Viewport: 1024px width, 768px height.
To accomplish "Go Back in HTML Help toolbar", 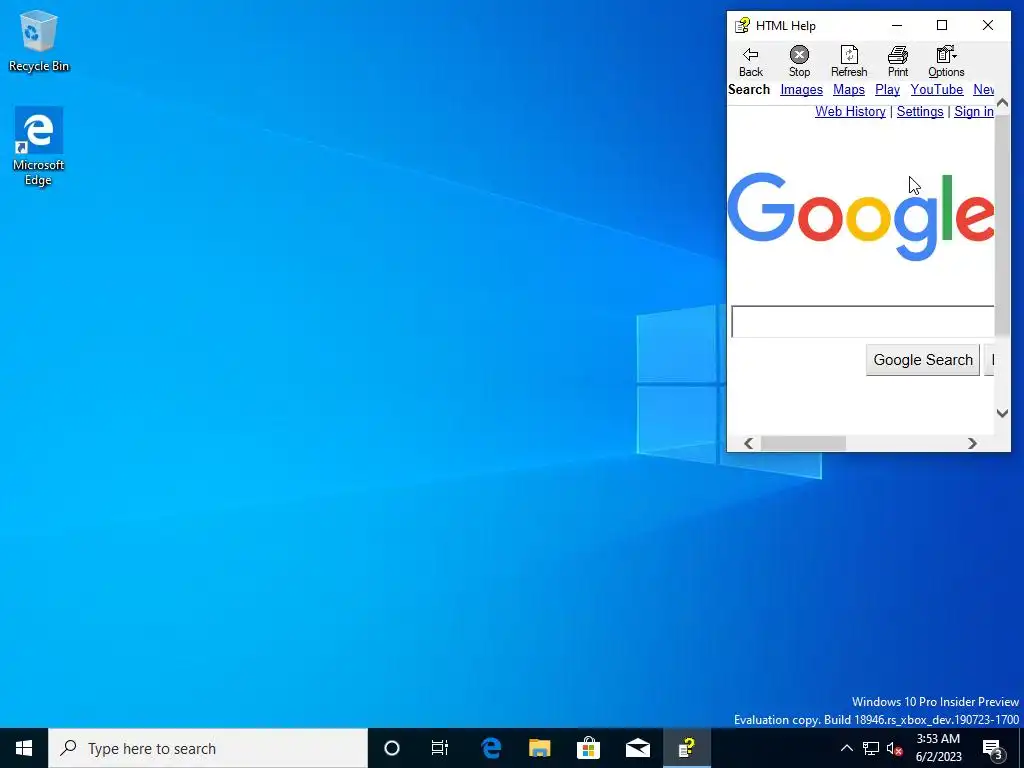I will [750, 61].
